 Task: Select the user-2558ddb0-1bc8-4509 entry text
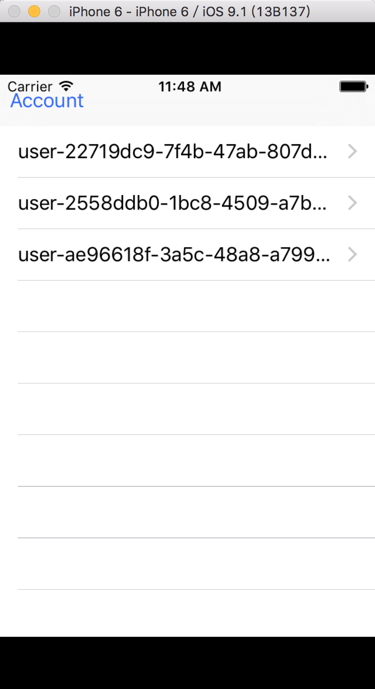173,203
